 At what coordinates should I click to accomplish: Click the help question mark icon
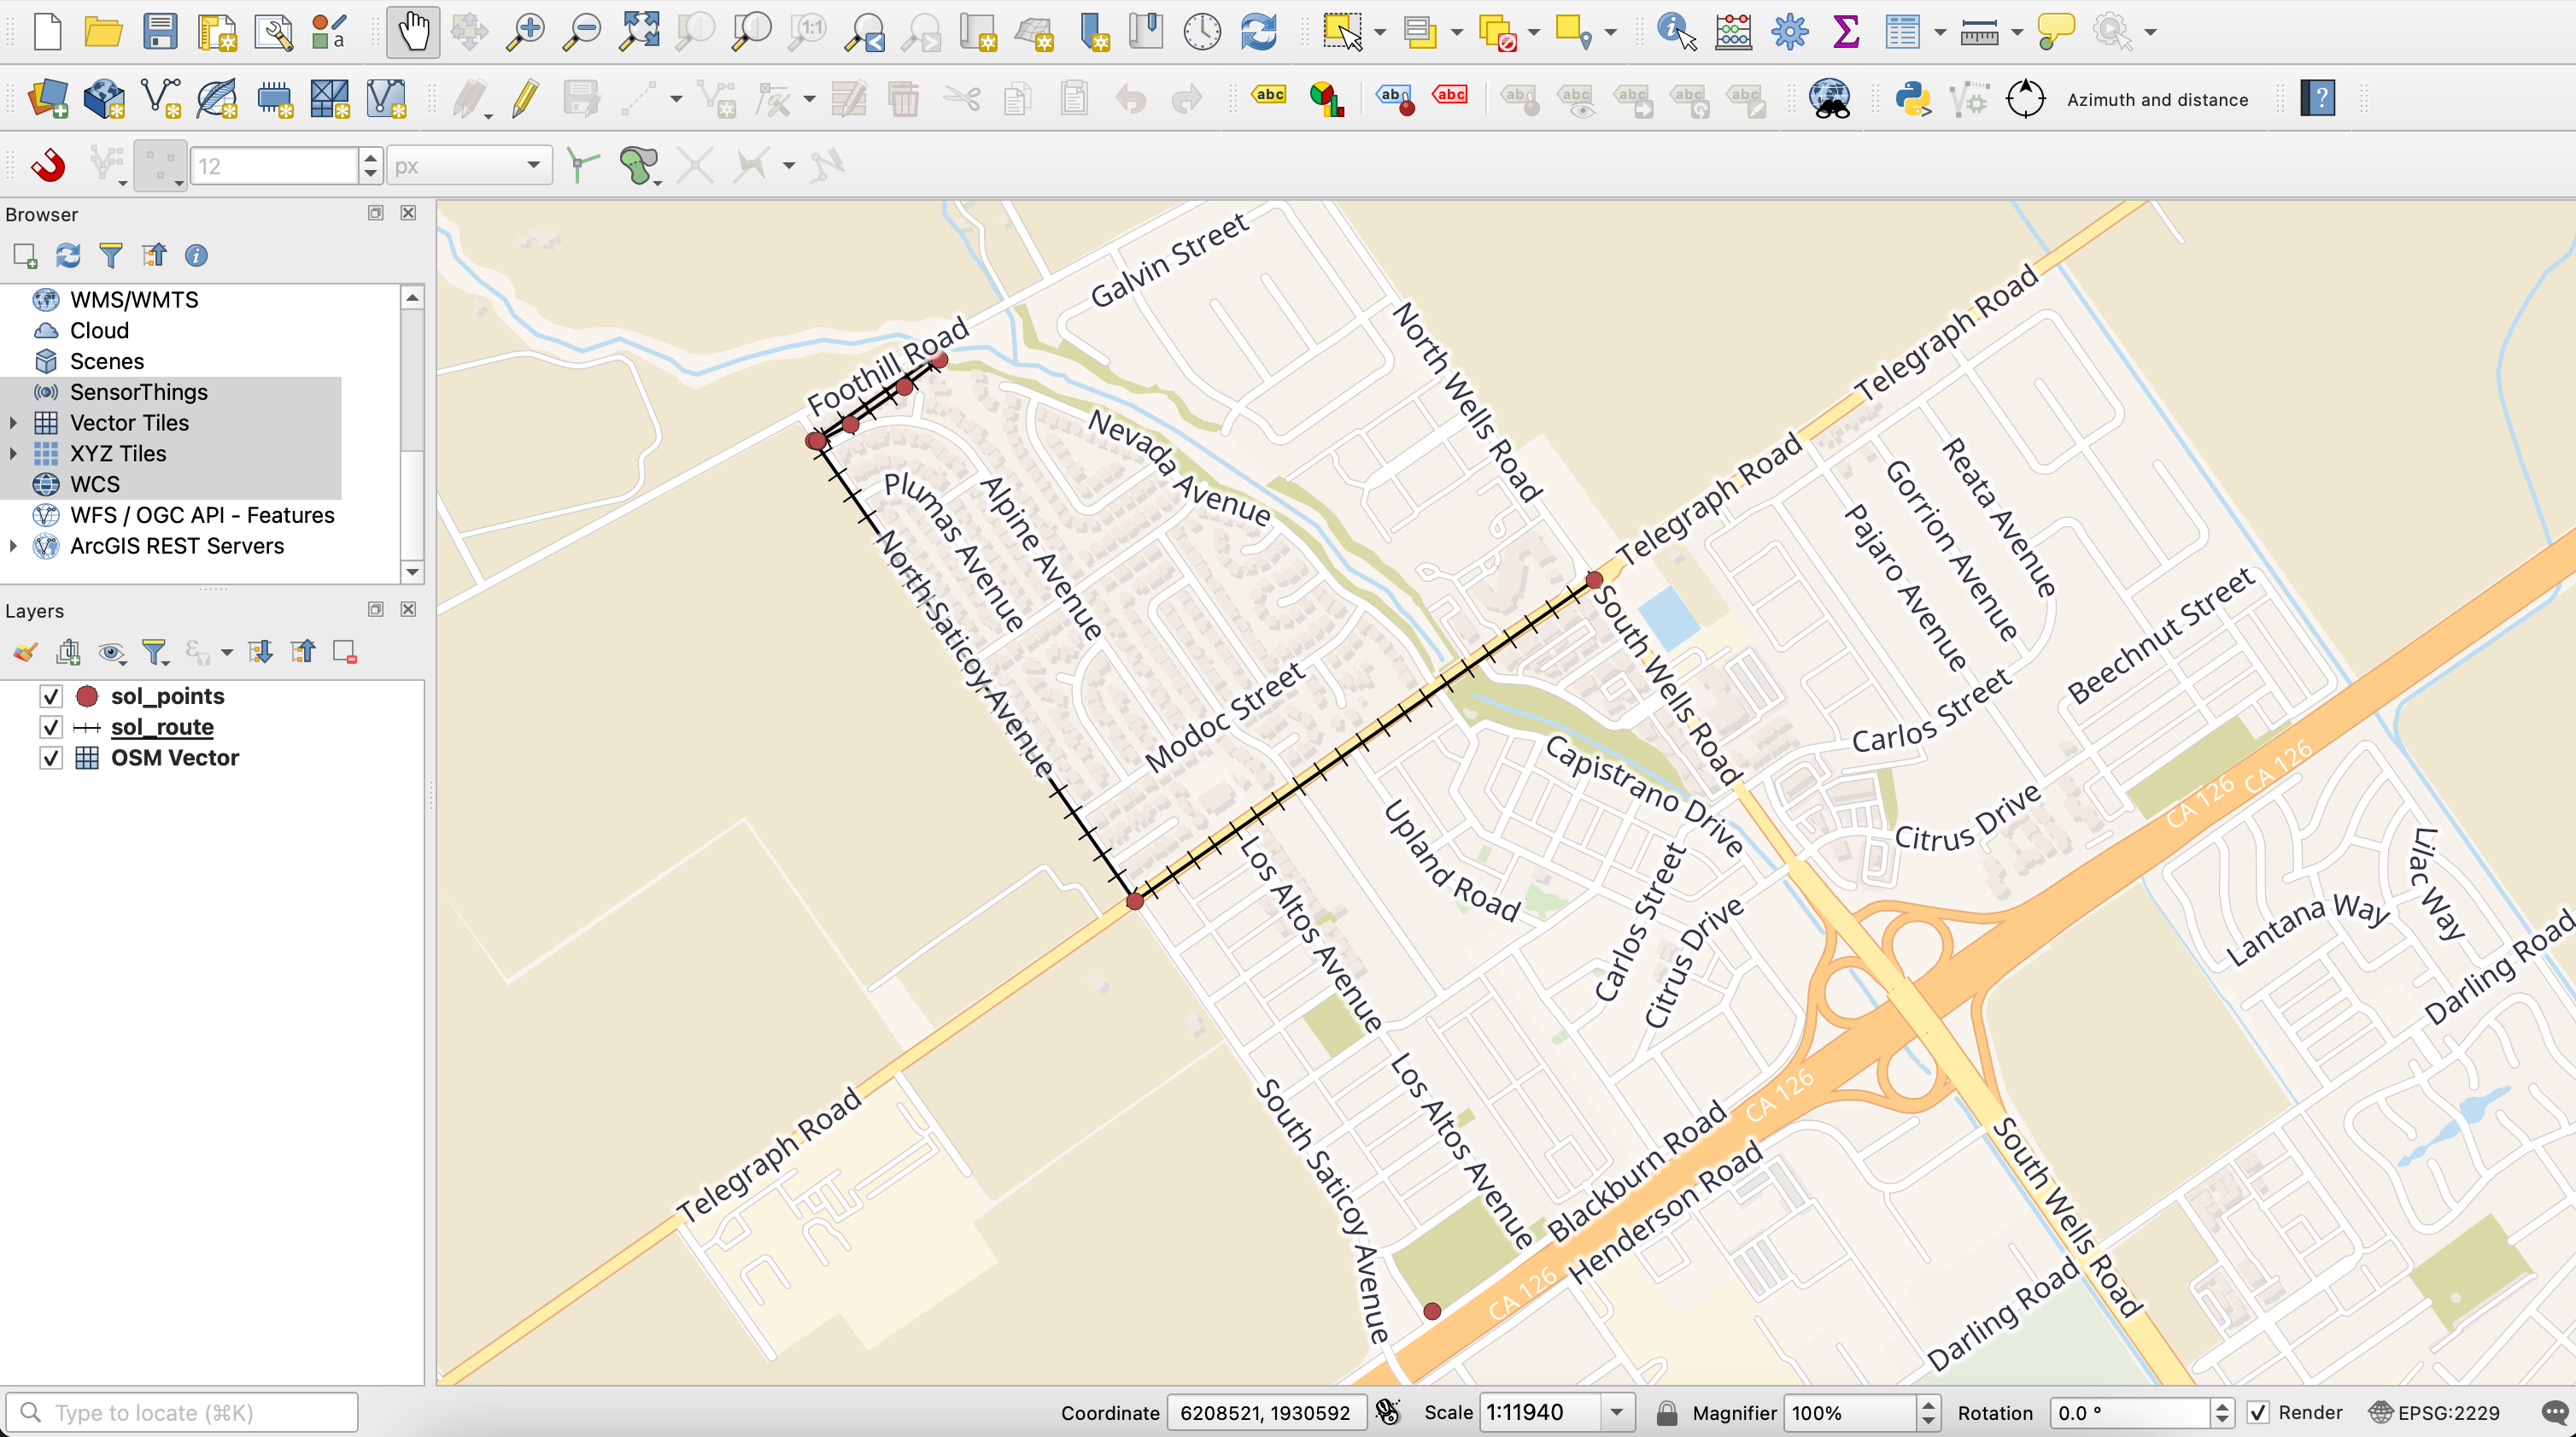tap(2318, 99)
